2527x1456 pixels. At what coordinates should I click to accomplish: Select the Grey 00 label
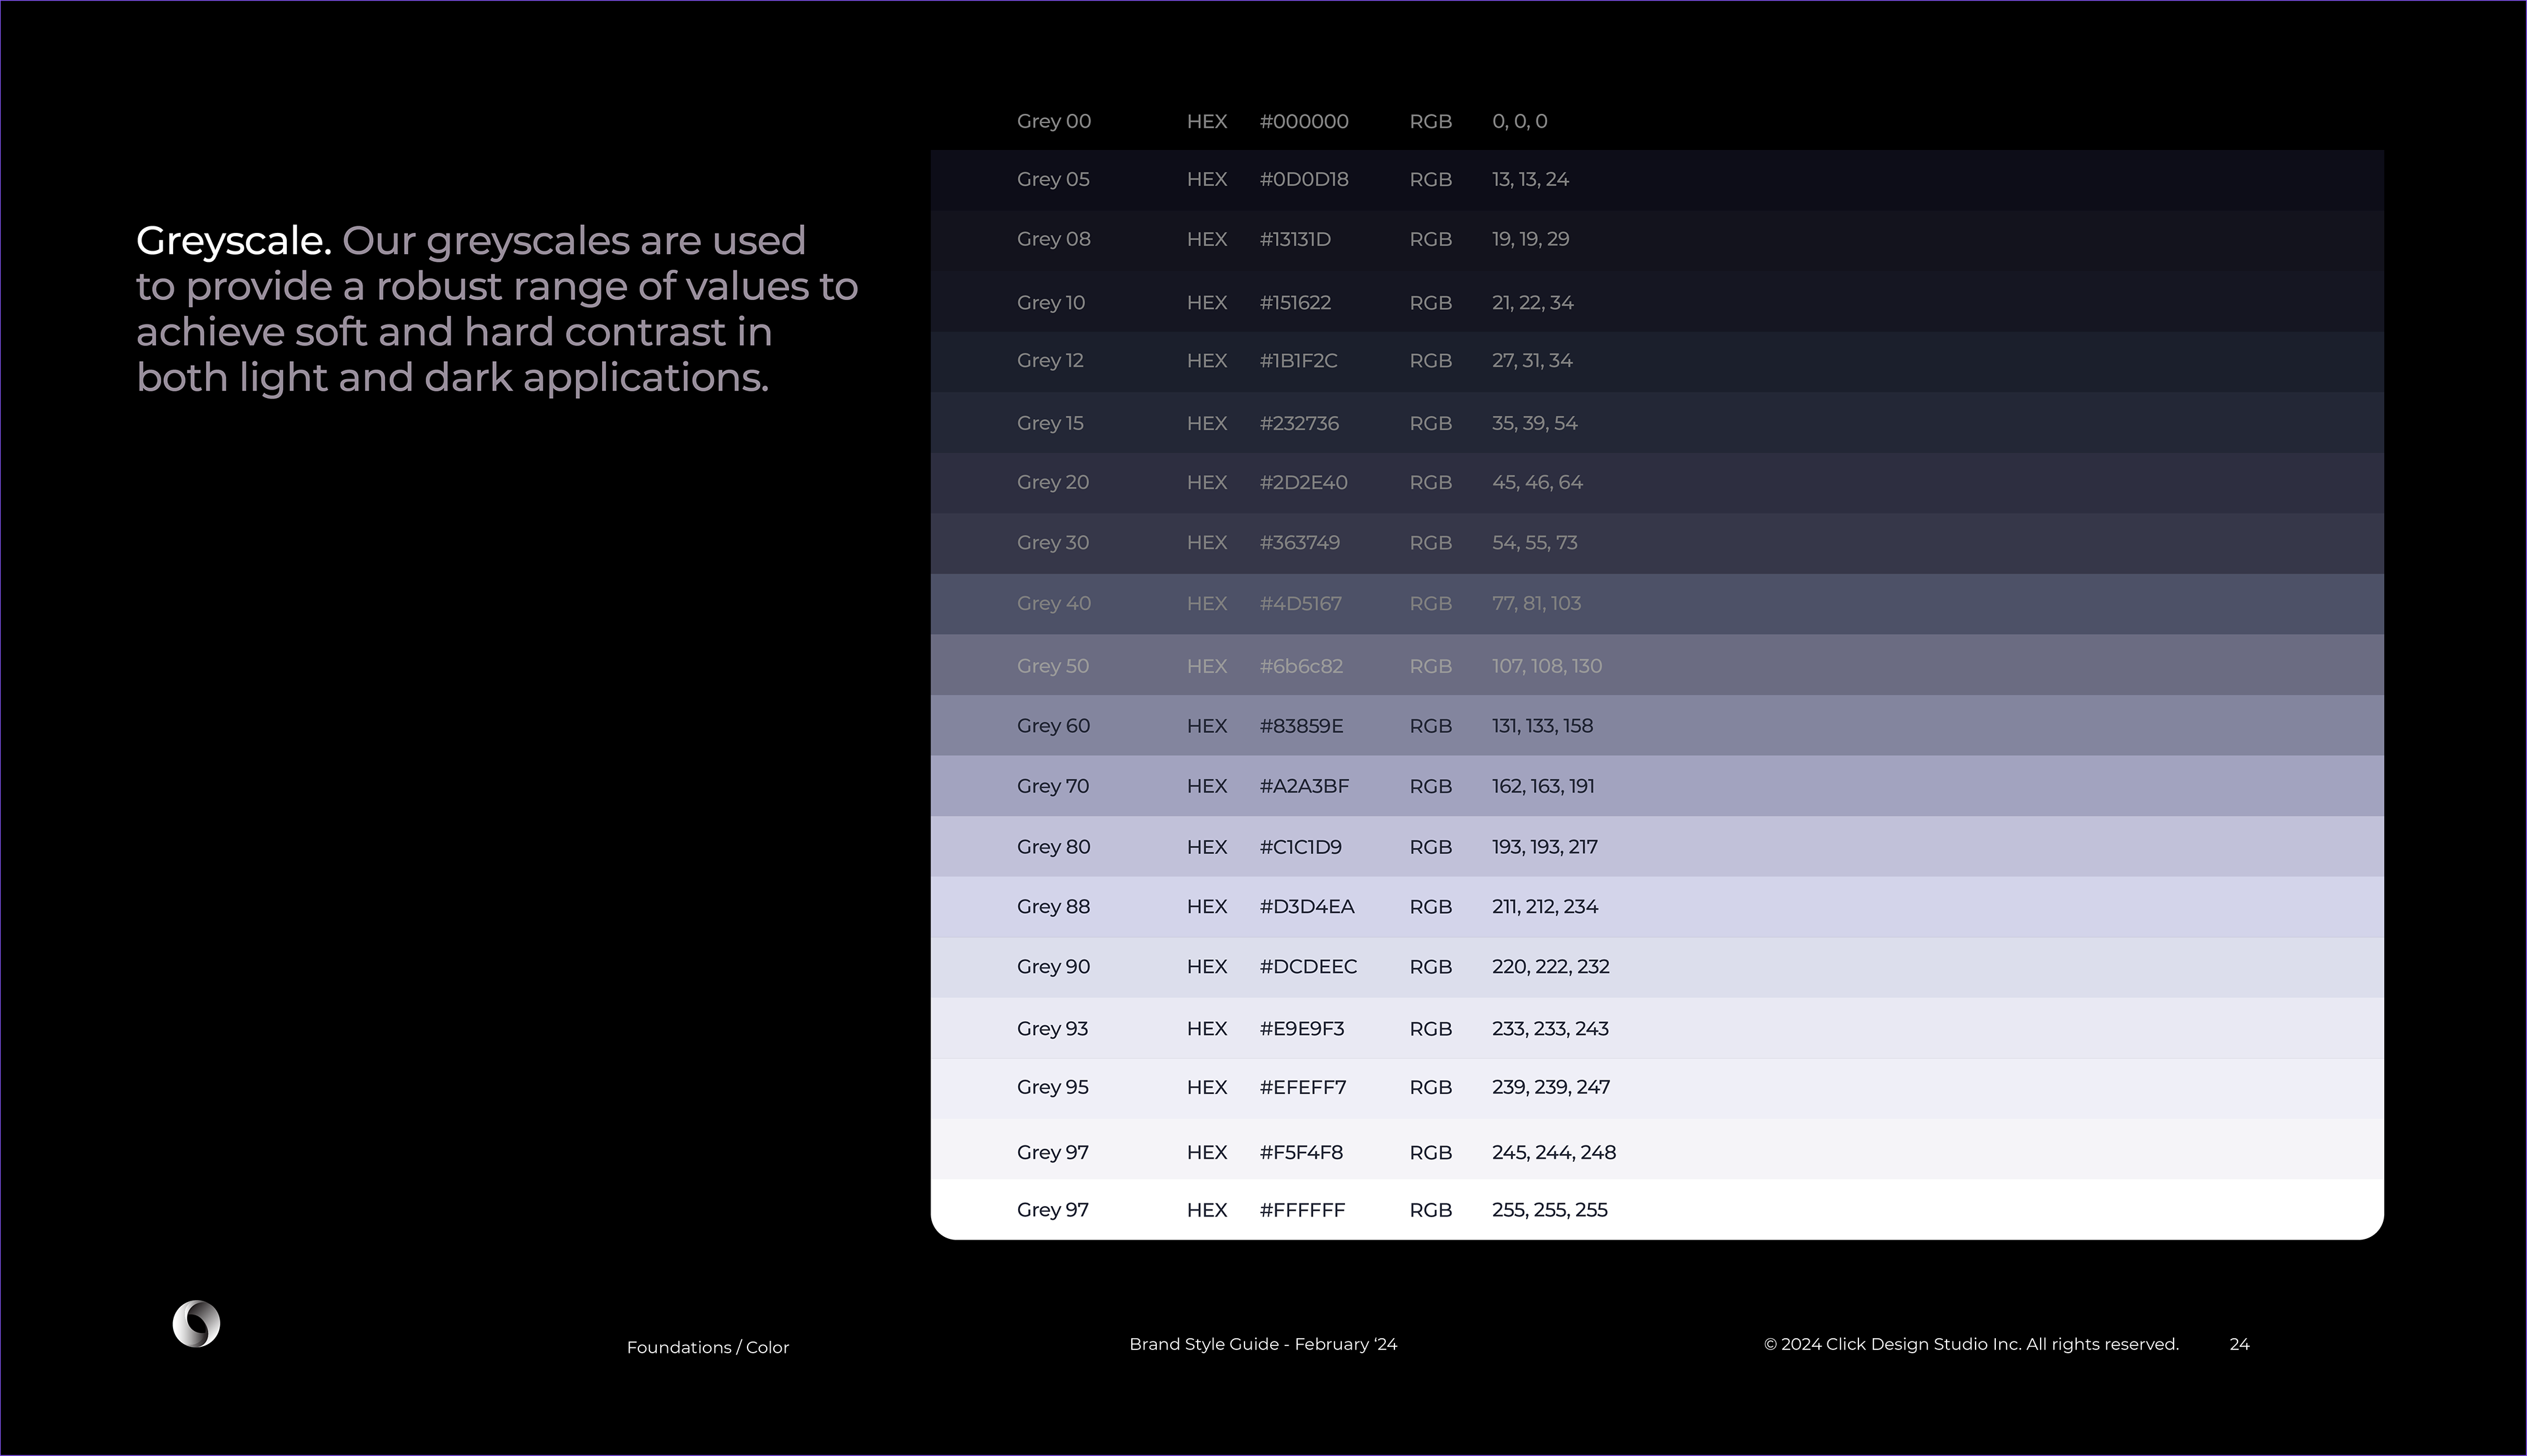pos(1054,121)
